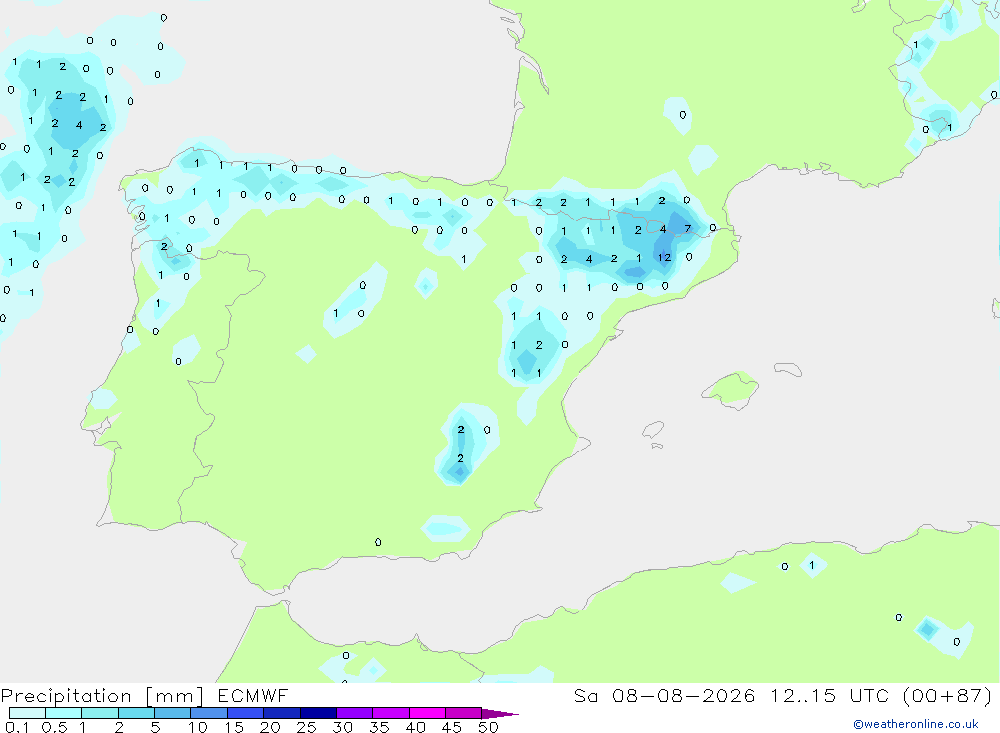Click the 15–20 mm legend color swatch
This screenshot has width=1000, height=733.
point(246,713)
